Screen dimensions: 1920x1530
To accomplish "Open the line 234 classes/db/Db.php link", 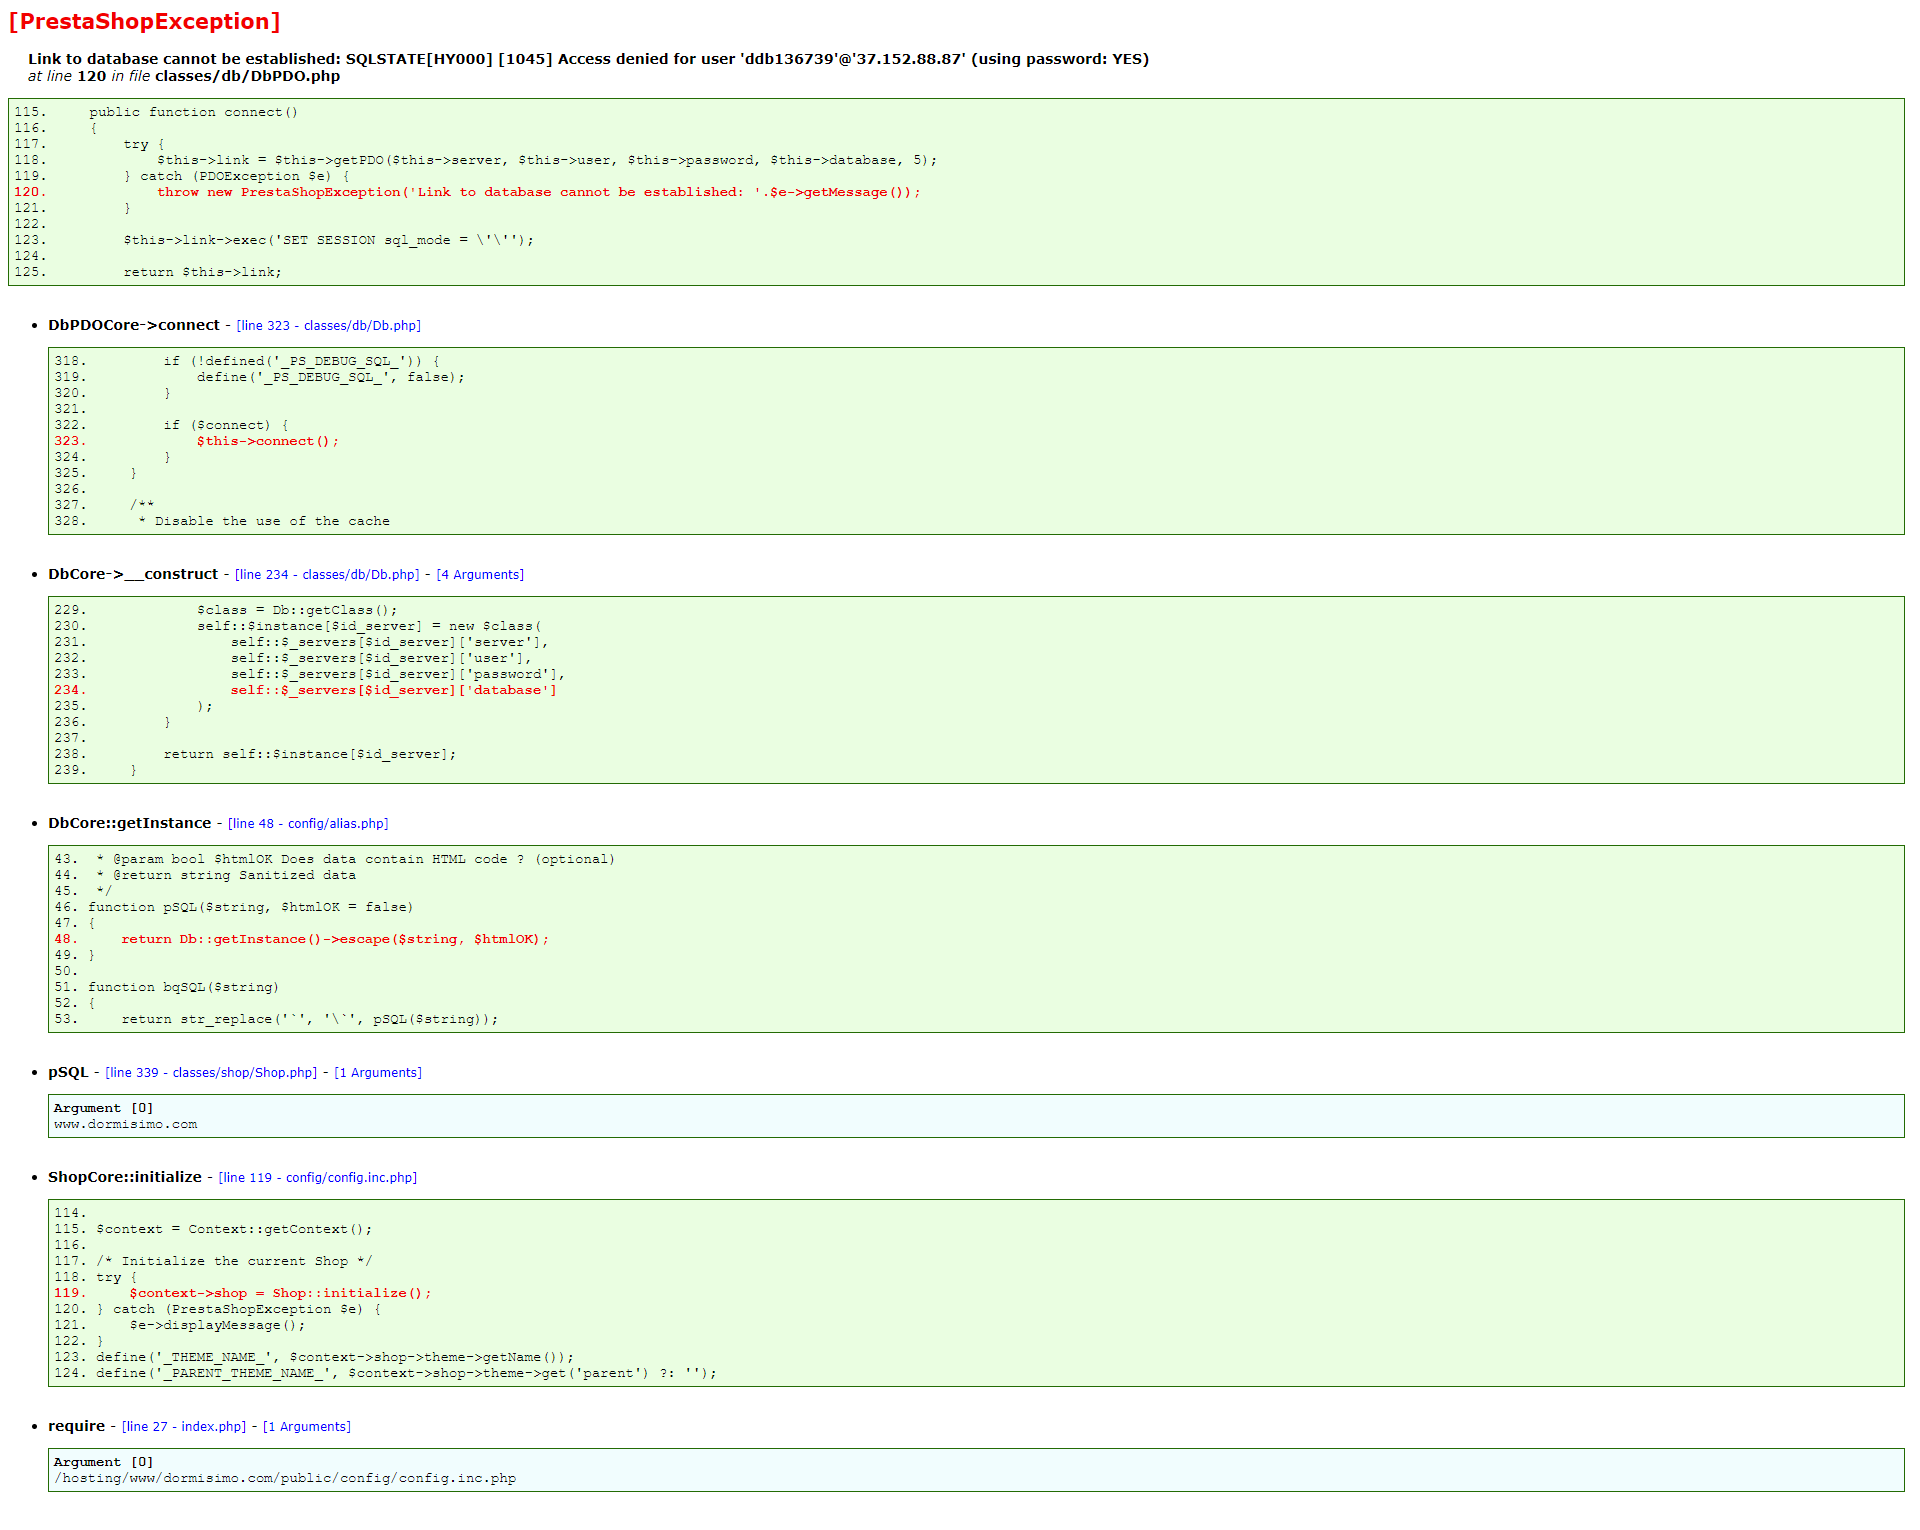I will click(x=327, y=575).
